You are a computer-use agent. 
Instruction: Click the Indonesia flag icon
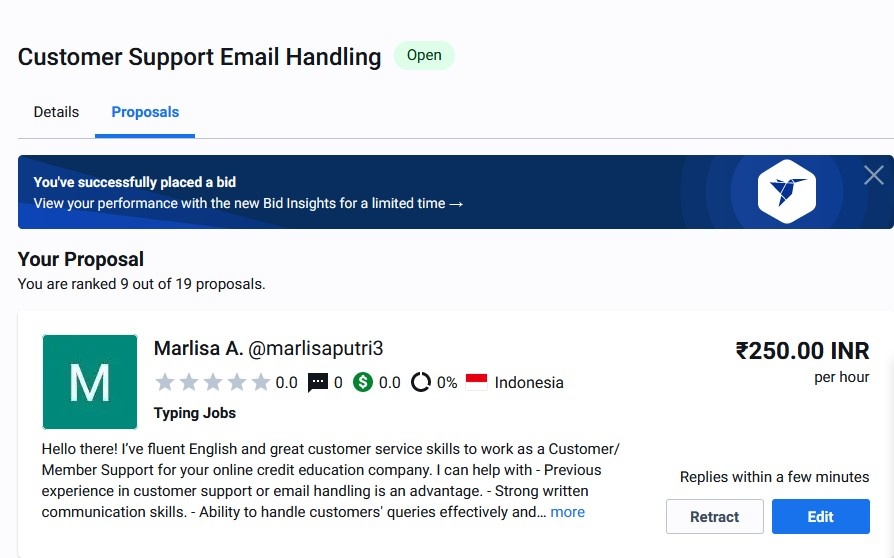pyautogui.click(x=477, y=382)
